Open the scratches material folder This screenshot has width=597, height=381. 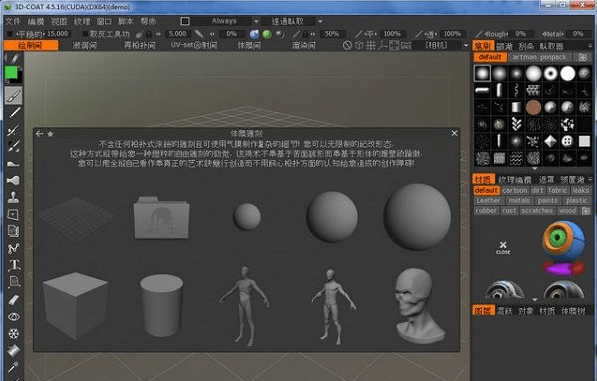(537, 210)
